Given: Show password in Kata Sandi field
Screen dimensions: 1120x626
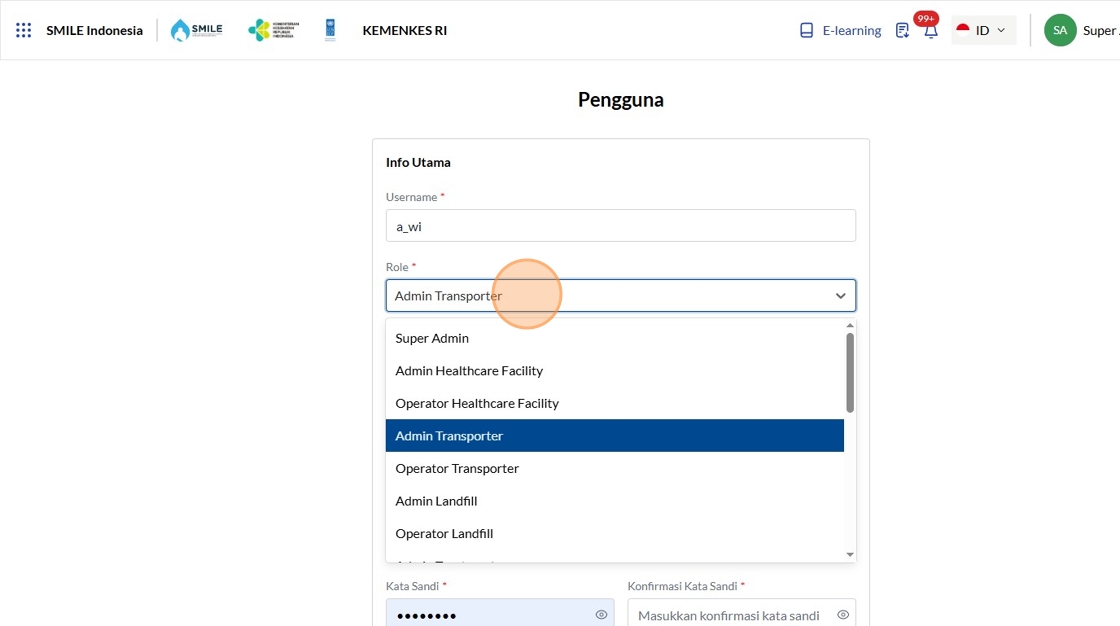Looking at the screenshot, I should click(601, 615).
